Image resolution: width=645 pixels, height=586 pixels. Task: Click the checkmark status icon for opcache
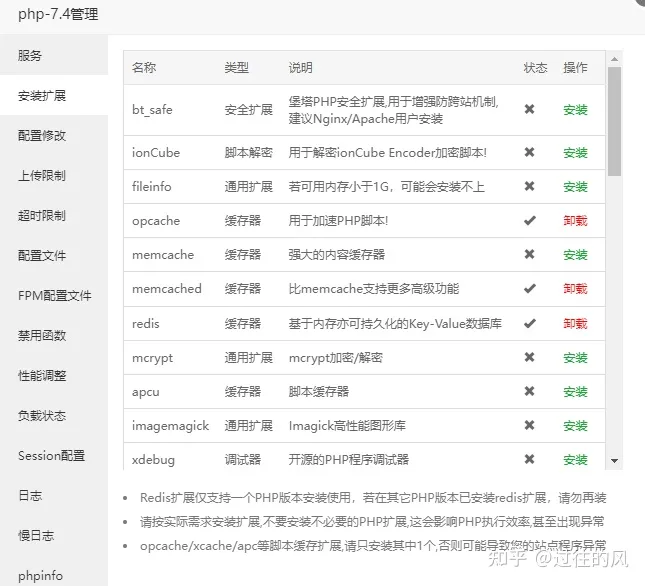click(x=529, y=220)
